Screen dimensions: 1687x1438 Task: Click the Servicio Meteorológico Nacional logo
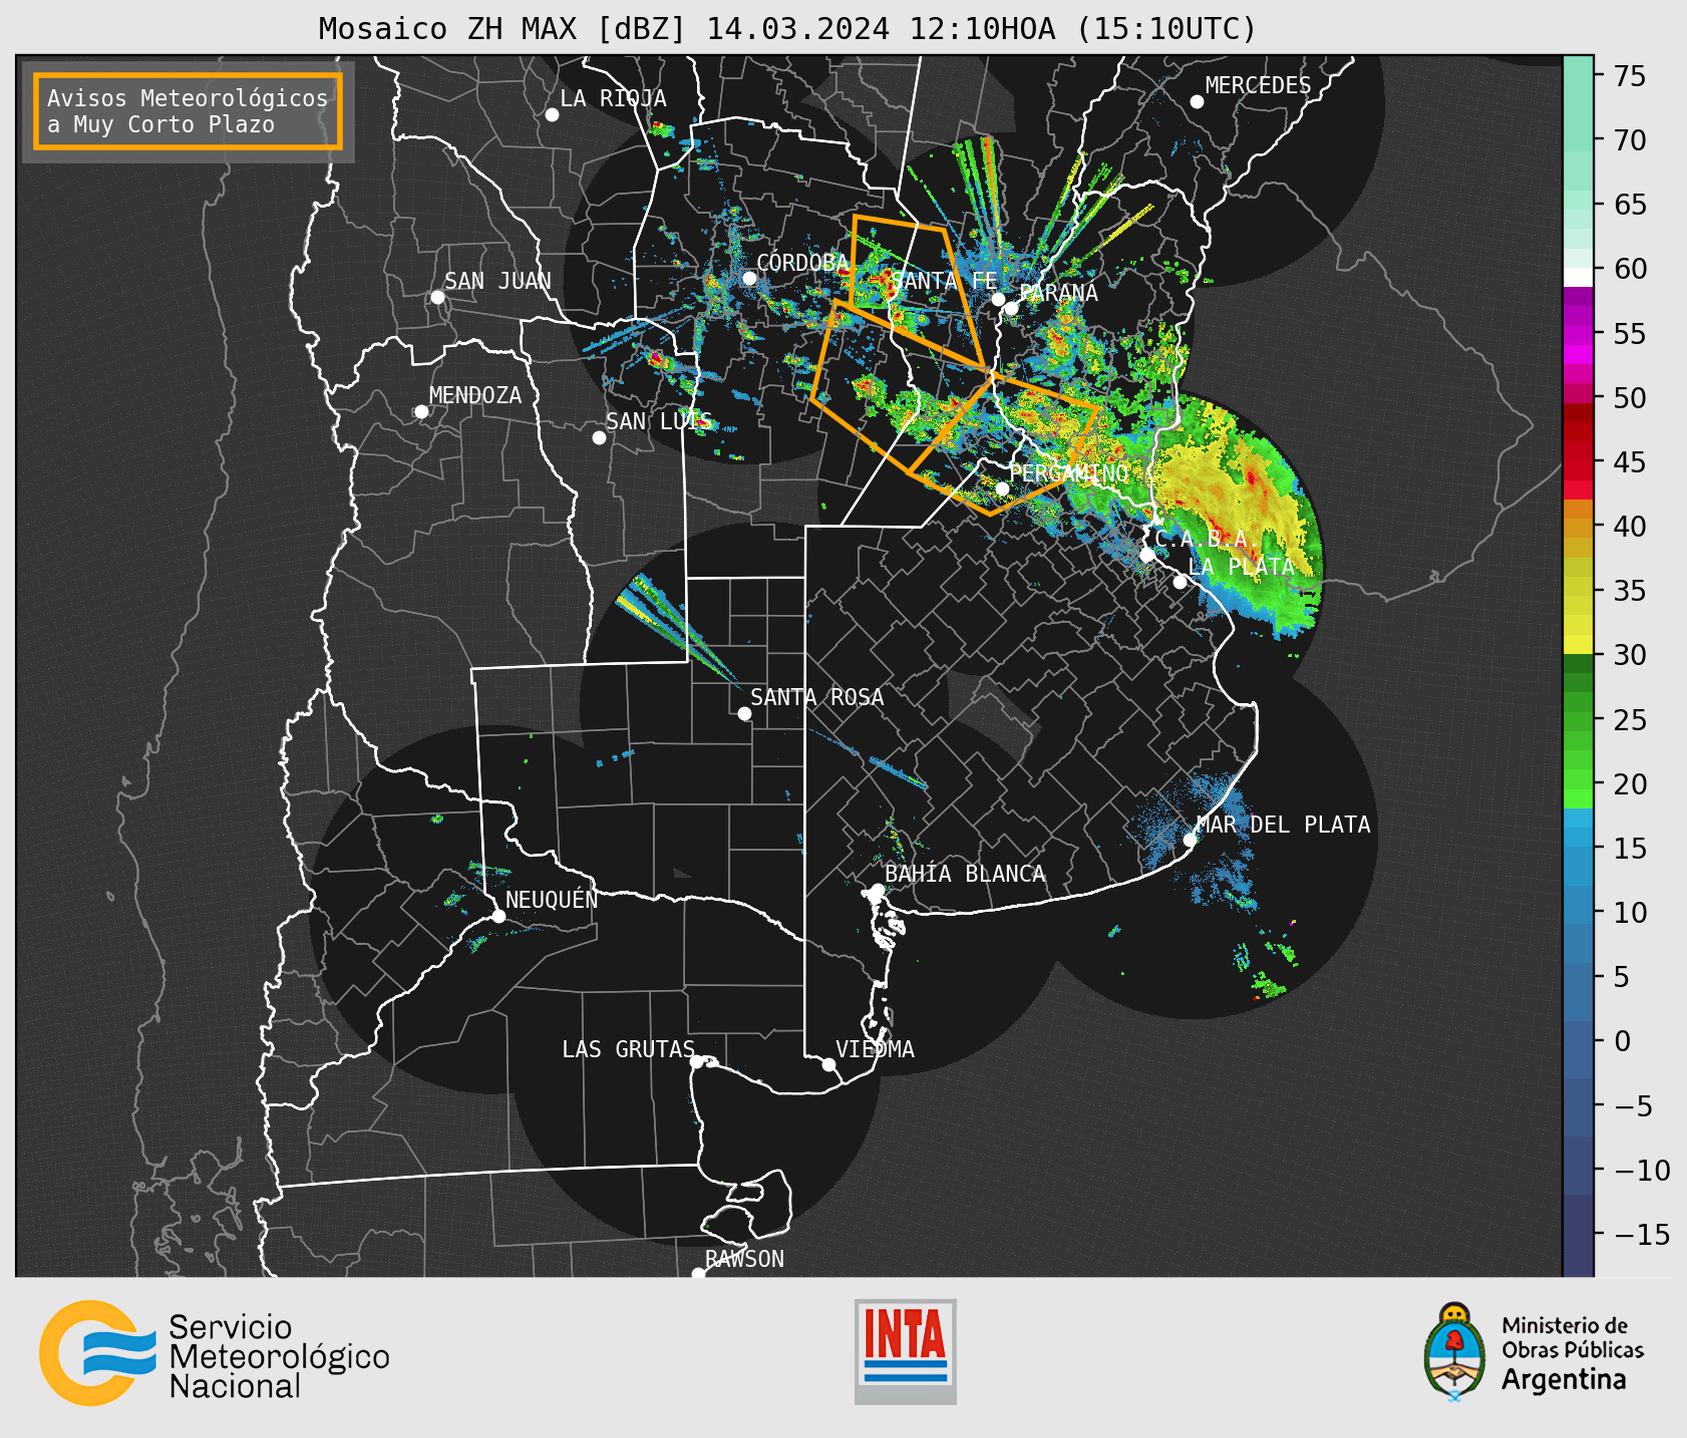click(x=214, y=1353)
